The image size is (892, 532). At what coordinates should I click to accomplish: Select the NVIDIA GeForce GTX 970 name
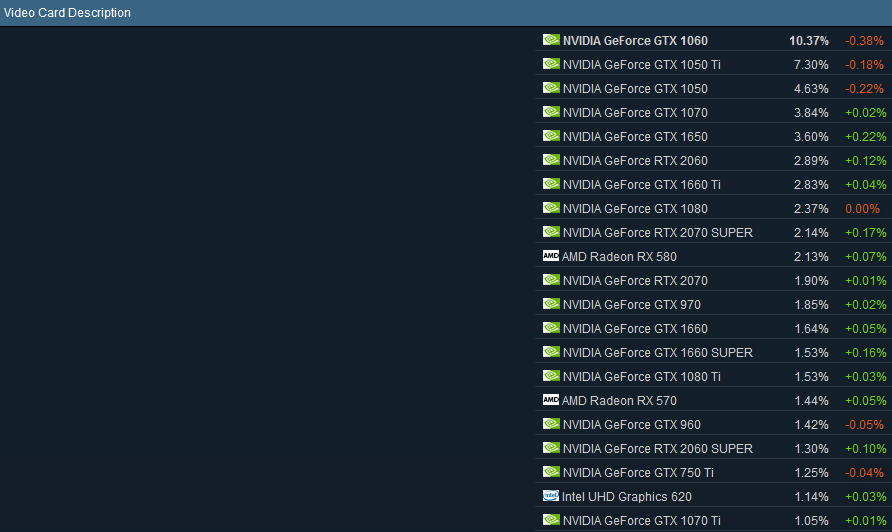631,304
